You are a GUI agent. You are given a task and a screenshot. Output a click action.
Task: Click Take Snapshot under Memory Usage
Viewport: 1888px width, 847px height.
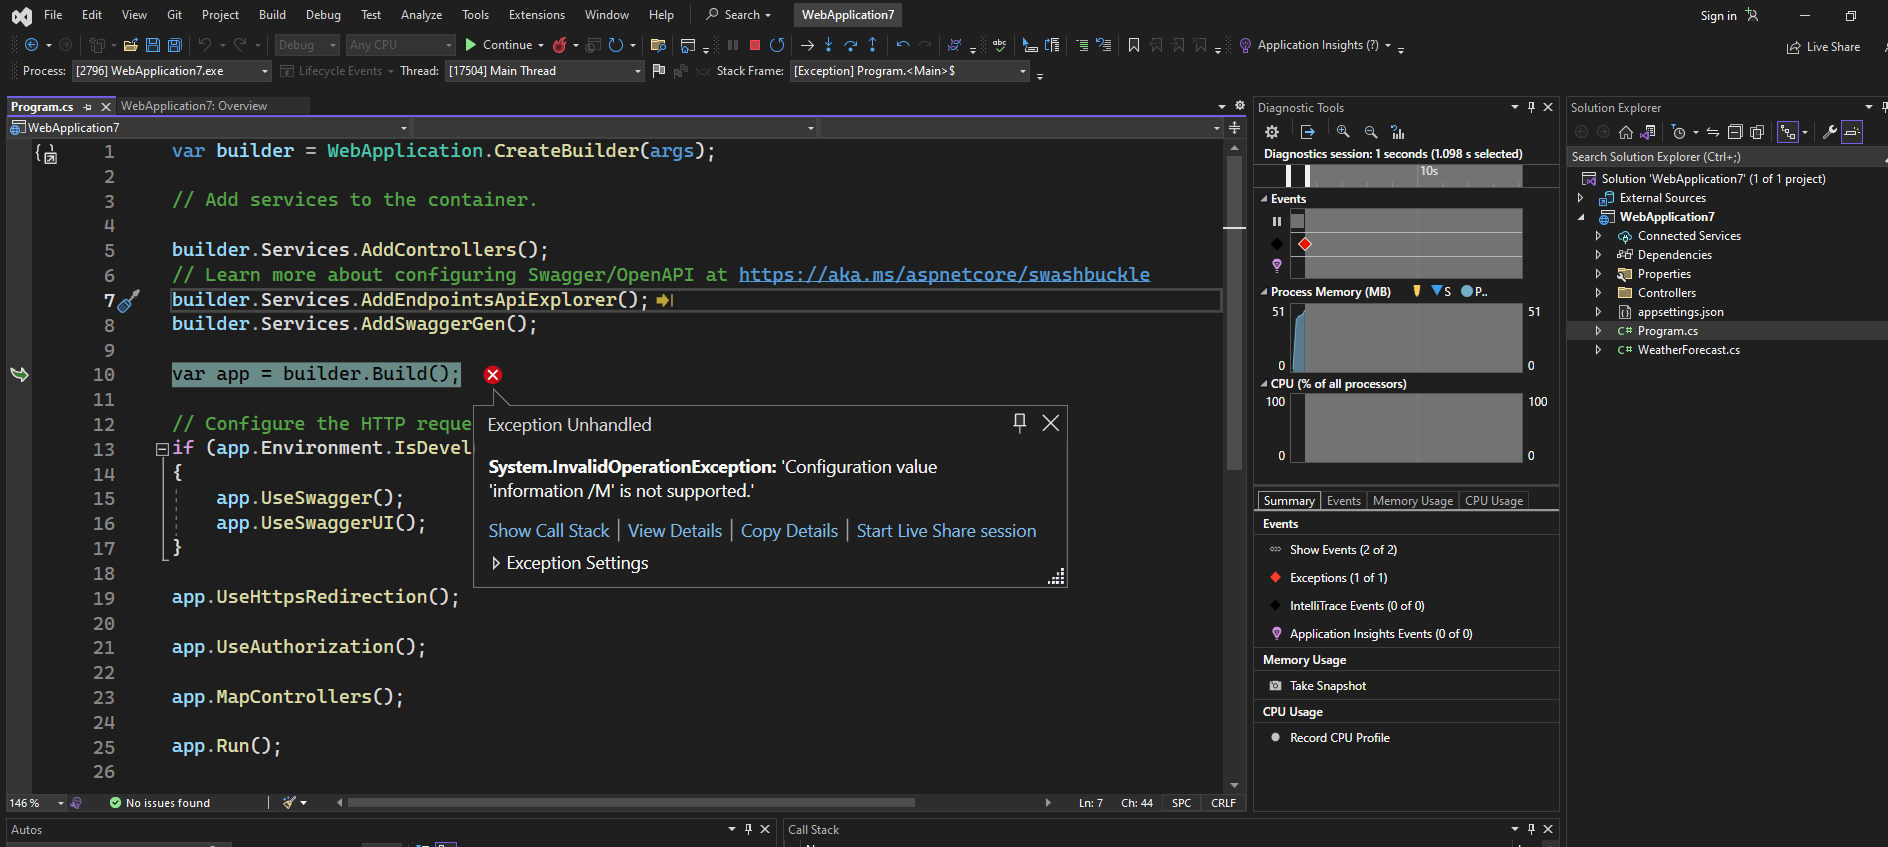(x=1327, y=686)
